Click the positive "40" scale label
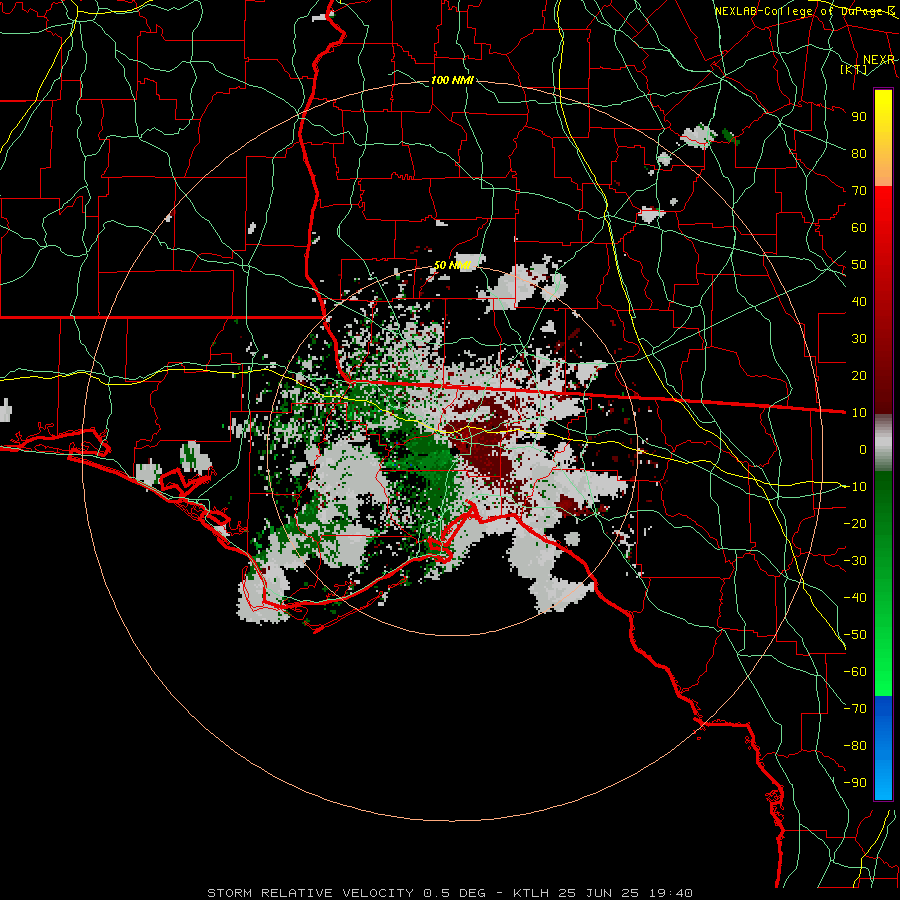This screenshot has width=900, height=900. click(859, 302)
